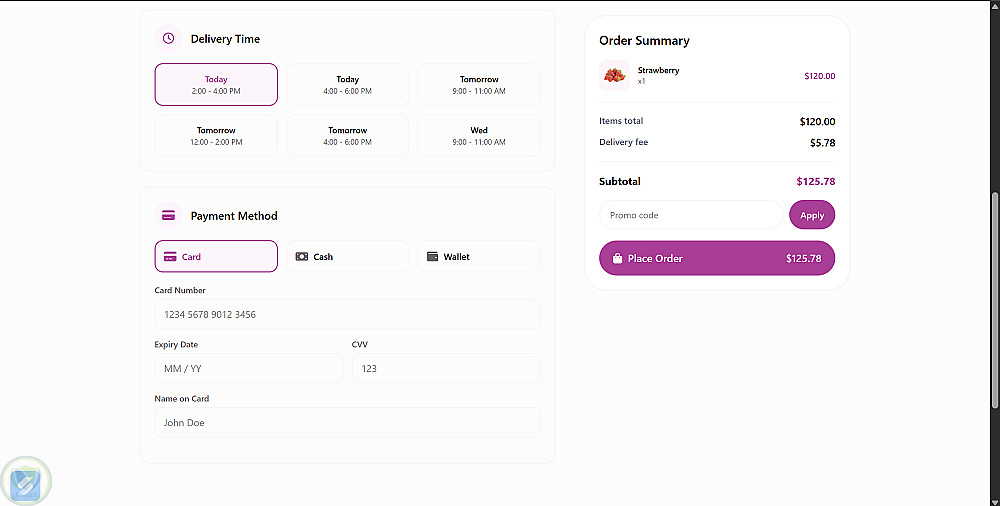Image resolution: width=1000 pixels, height=506 pixels.
Task: Click the credit card icon beside Payment Method
Action: tap(168, 216)
